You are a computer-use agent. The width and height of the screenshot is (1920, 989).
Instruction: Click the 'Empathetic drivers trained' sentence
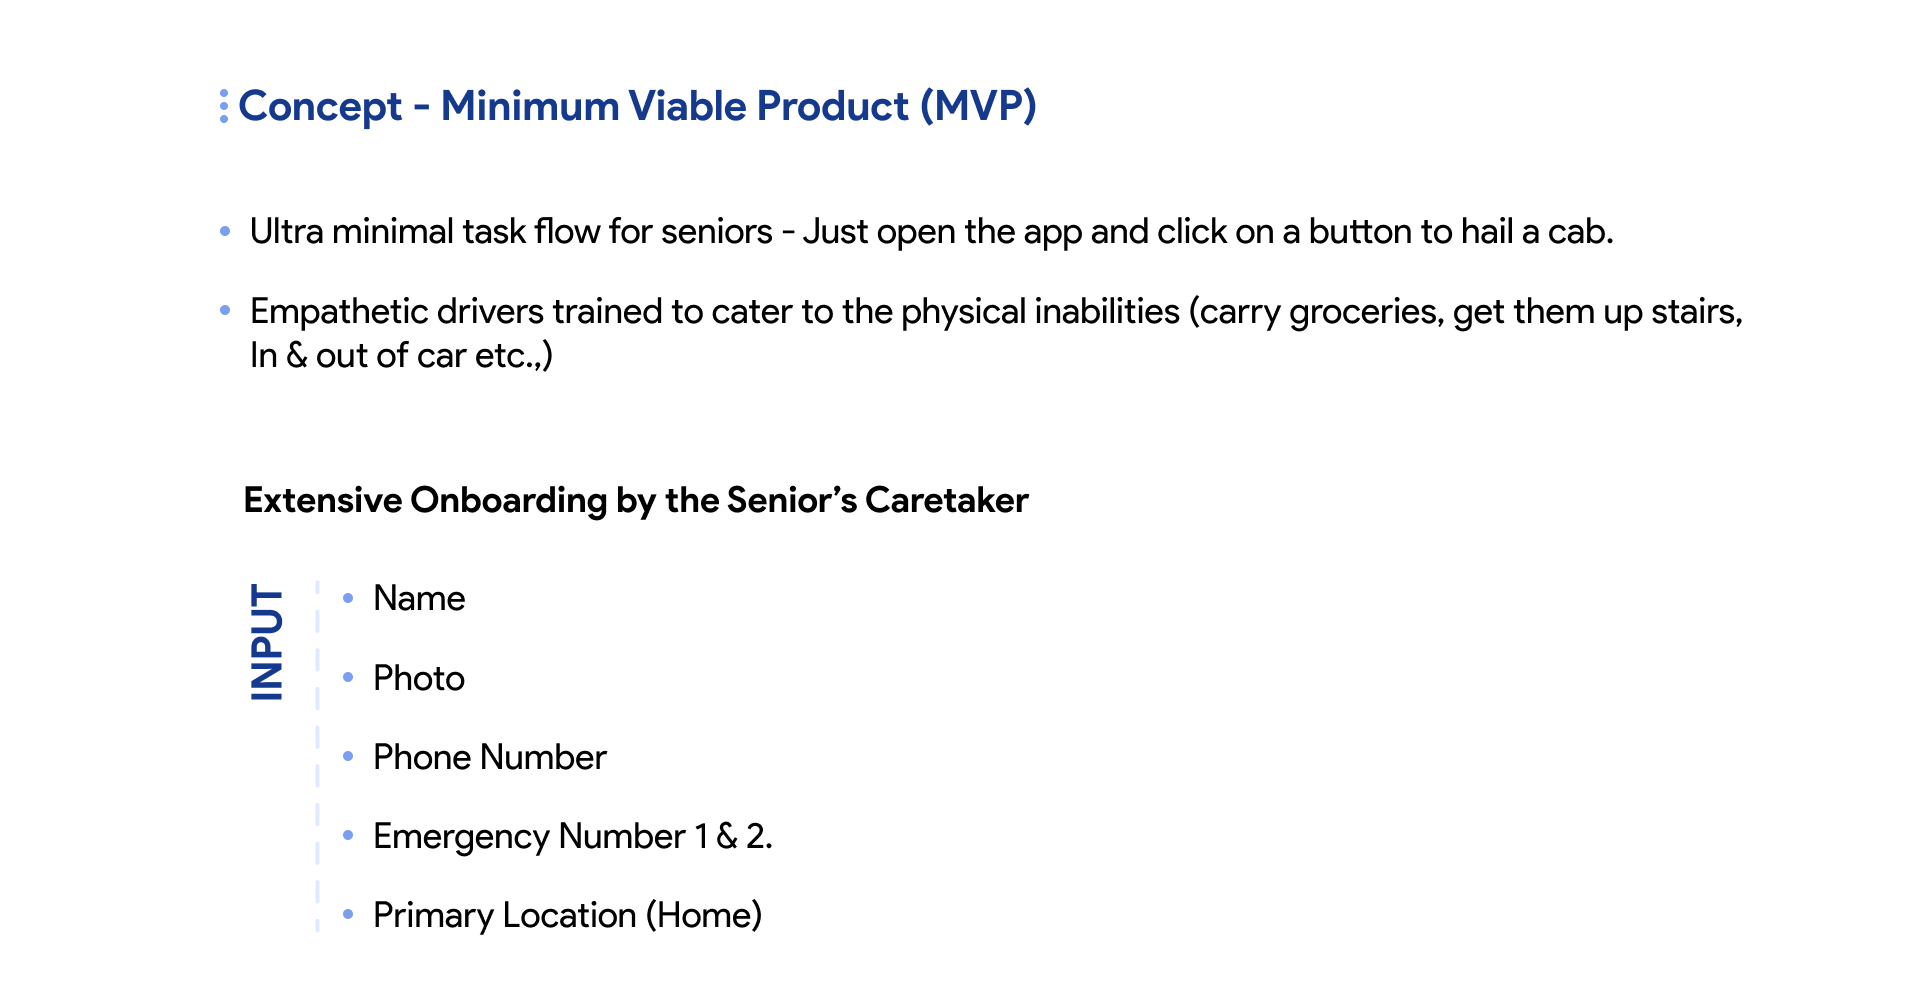[995, 312]
